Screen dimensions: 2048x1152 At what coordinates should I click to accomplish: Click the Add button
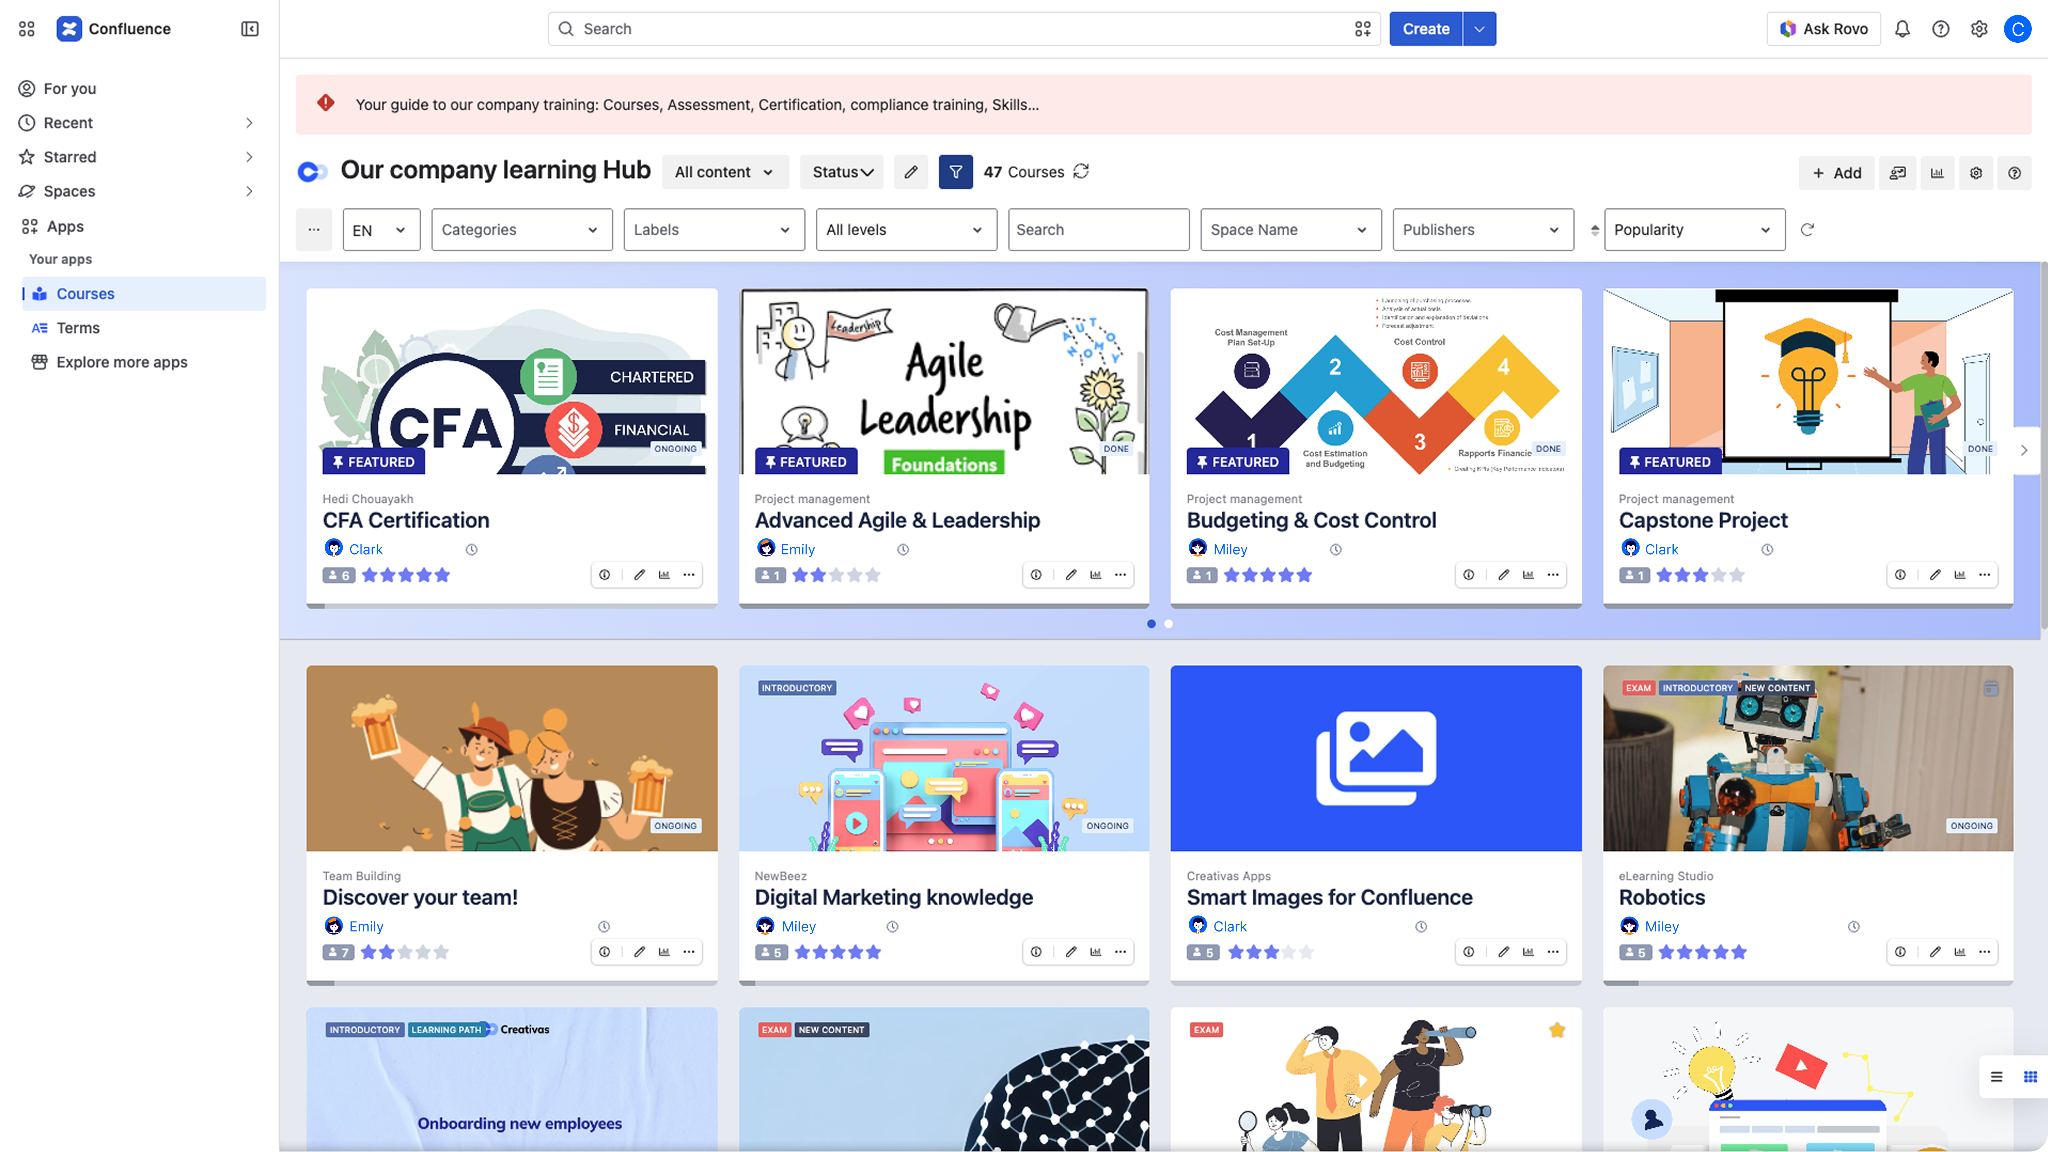pyautogui.click(x=1837, y=173)
